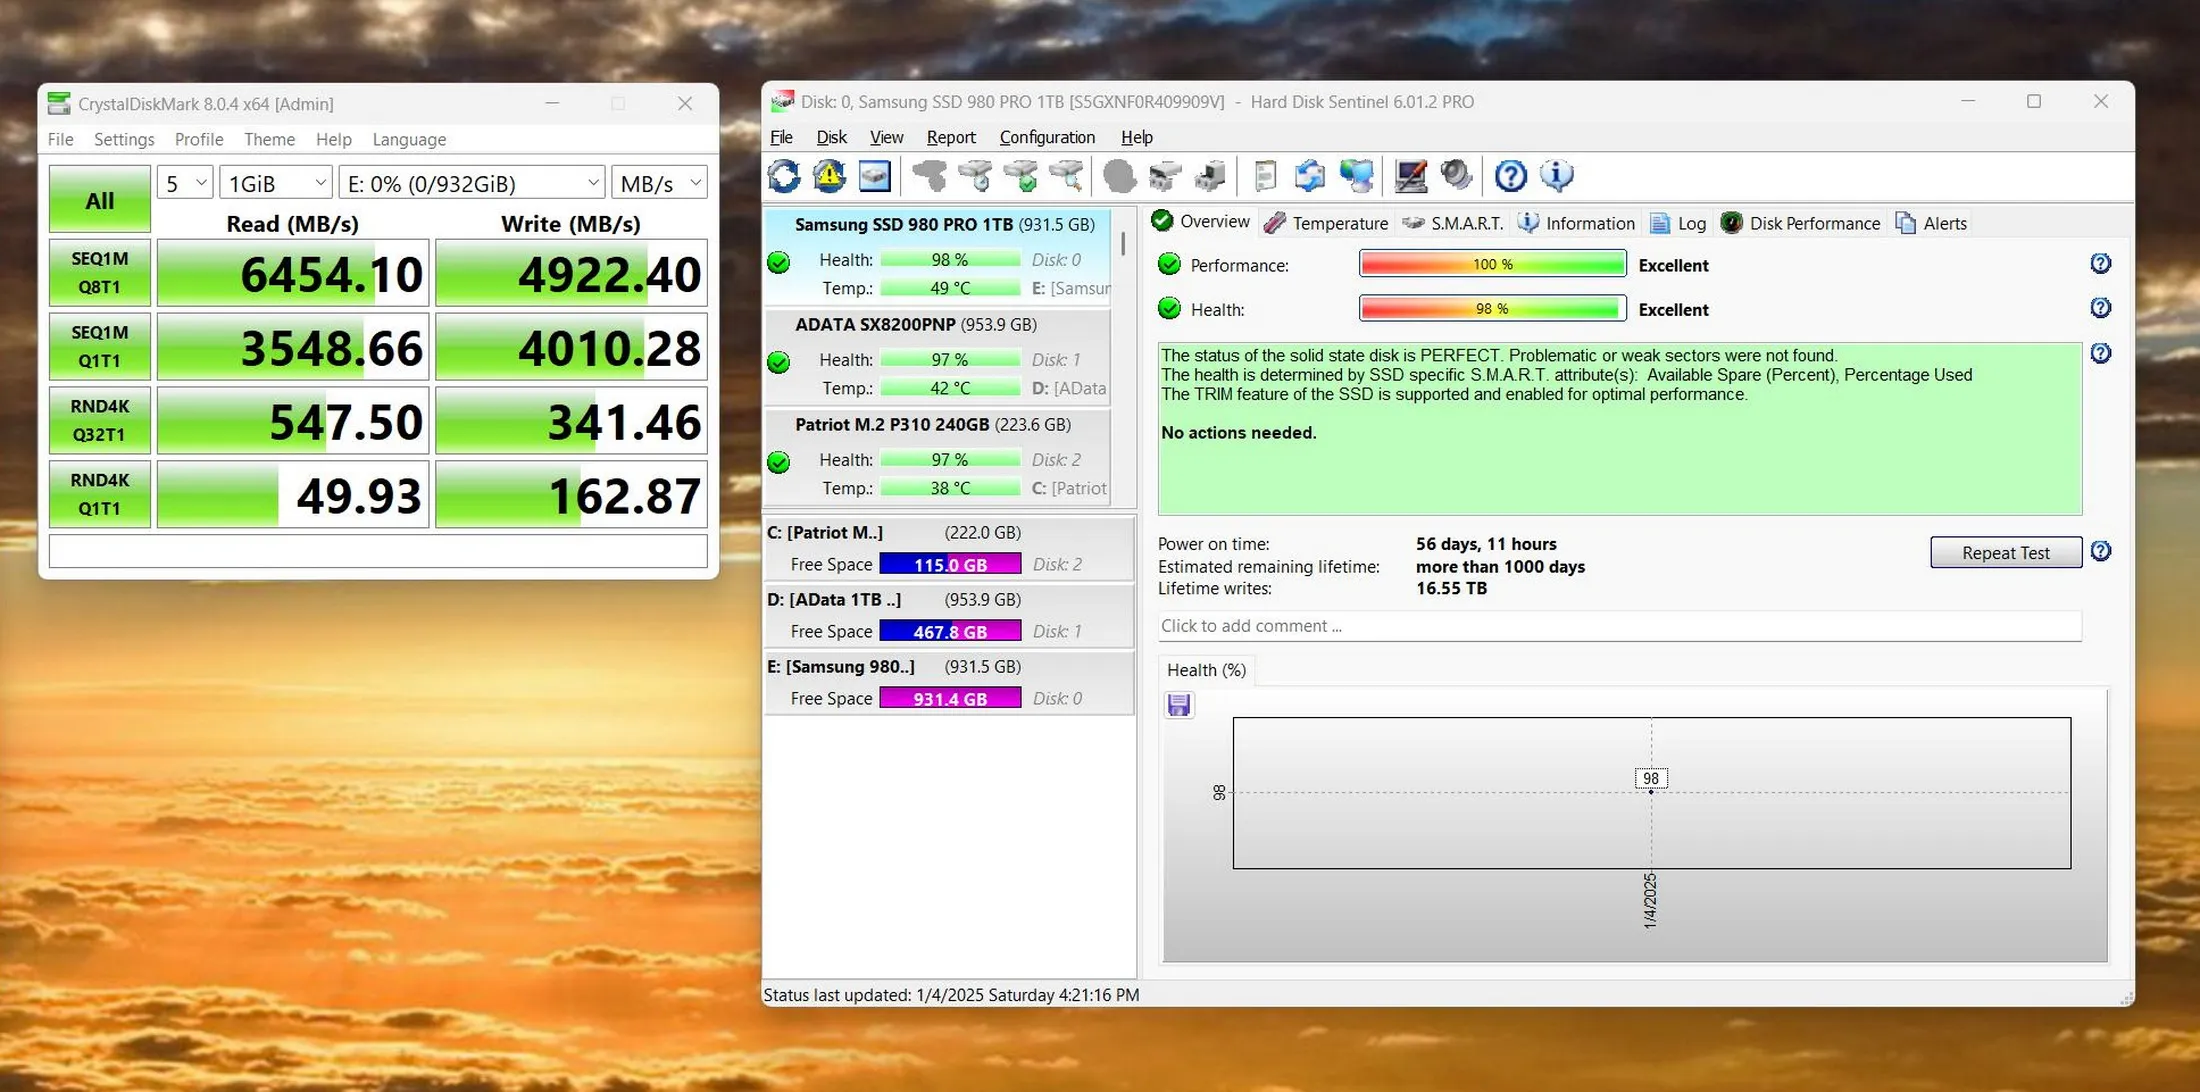Screen dimensions: 2200x1092
Task: Open Configuration menu in Hard Disk Sentinel
Action: click(1047, 137)
